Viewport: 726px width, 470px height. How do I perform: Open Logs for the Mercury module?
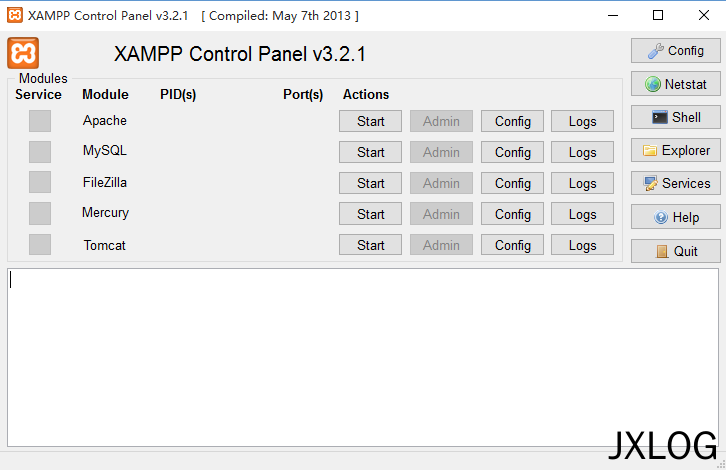582,214
